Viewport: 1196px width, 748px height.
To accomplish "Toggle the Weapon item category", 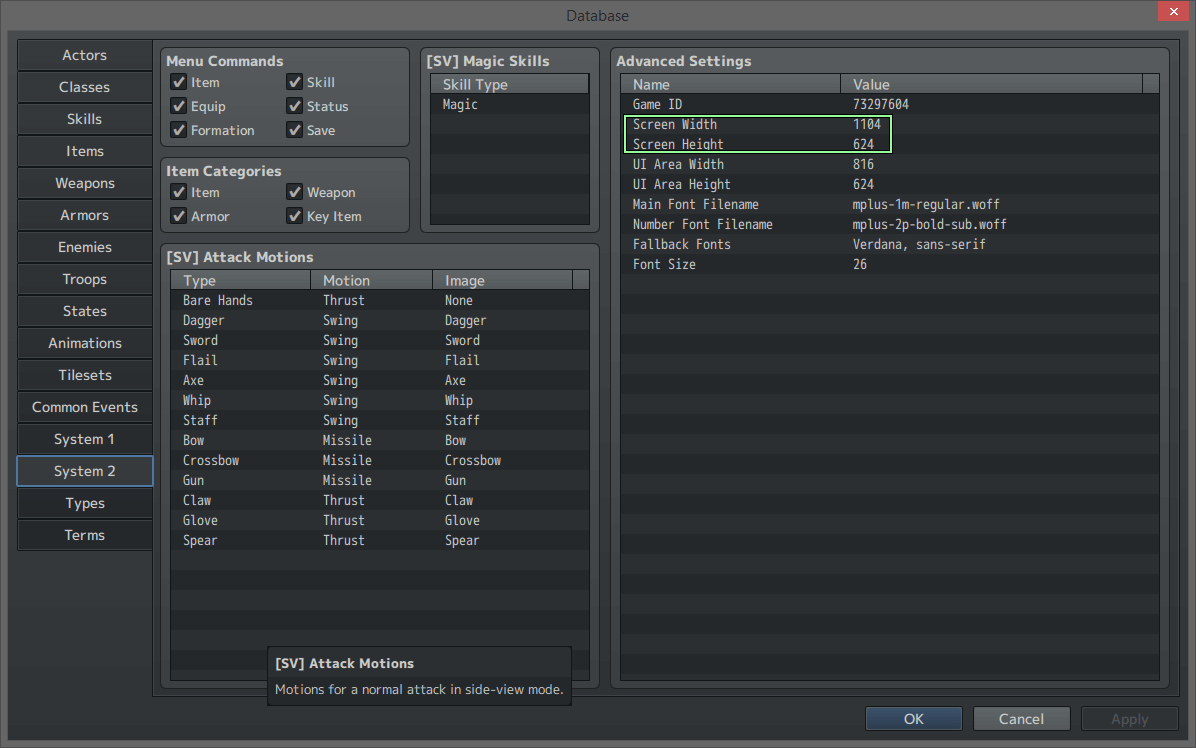I will tap(294, 192).
